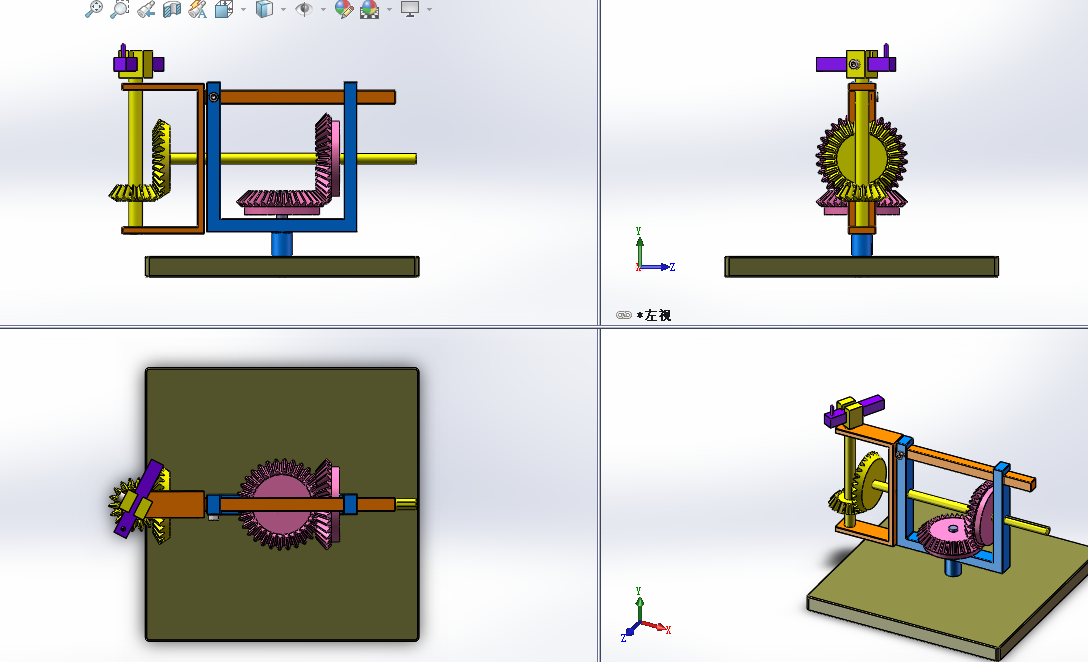This screenshot has height=662, width=1088.
Task: Return to the Previous View
Action: click(146, 9)
